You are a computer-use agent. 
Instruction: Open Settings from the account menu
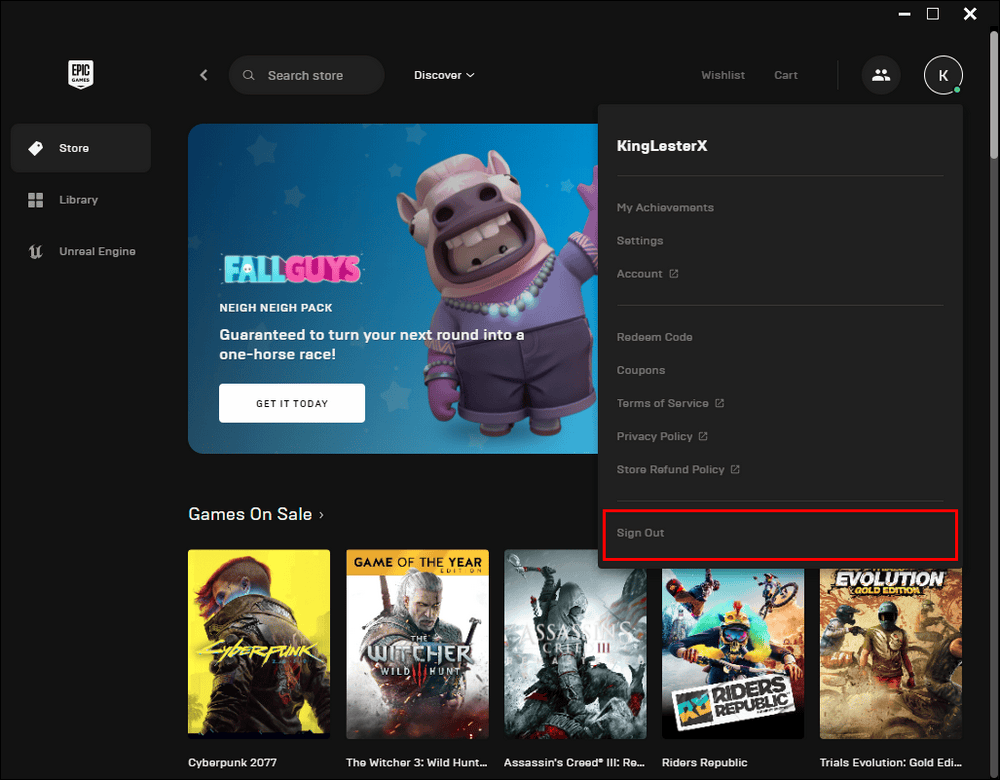pos(639,240)
